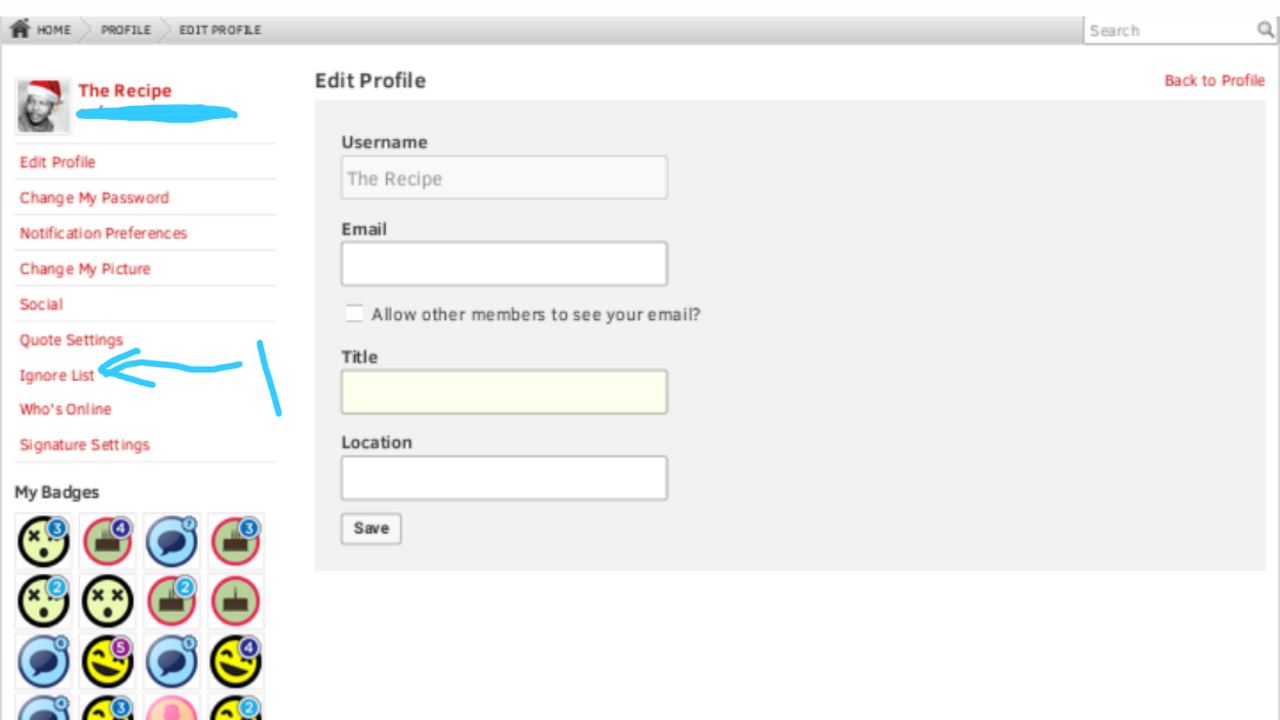The width and height of the screenshot is (1280, 720).
Task: Save the profile changes
Action: coord(371,529)
